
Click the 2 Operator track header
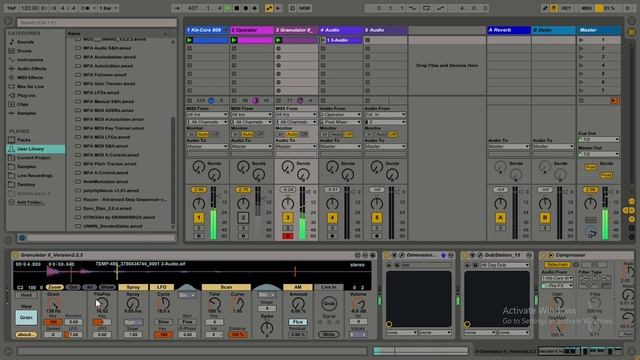click(251, 30)
